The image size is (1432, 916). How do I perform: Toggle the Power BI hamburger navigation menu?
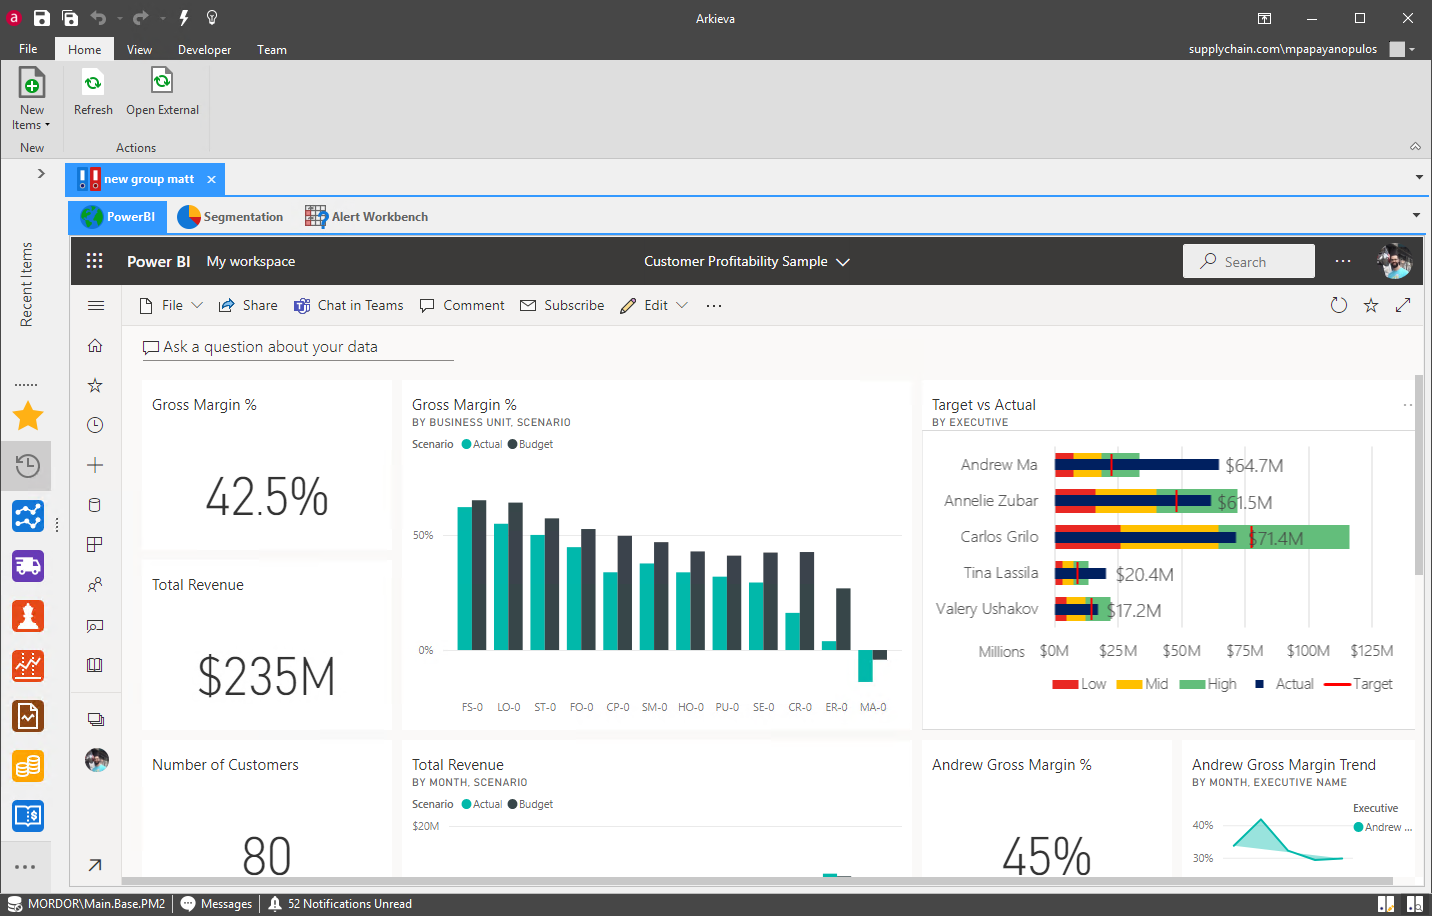click(96, 306)
